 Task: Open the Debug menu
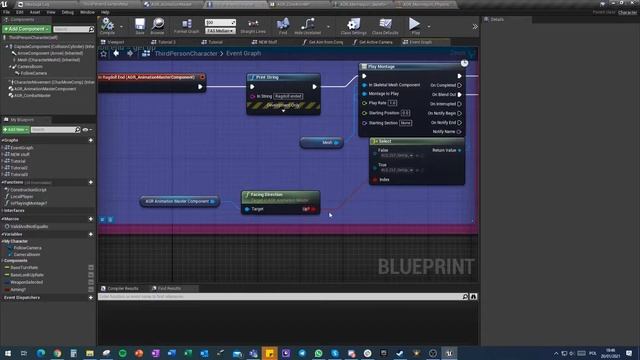pos(67,12)
